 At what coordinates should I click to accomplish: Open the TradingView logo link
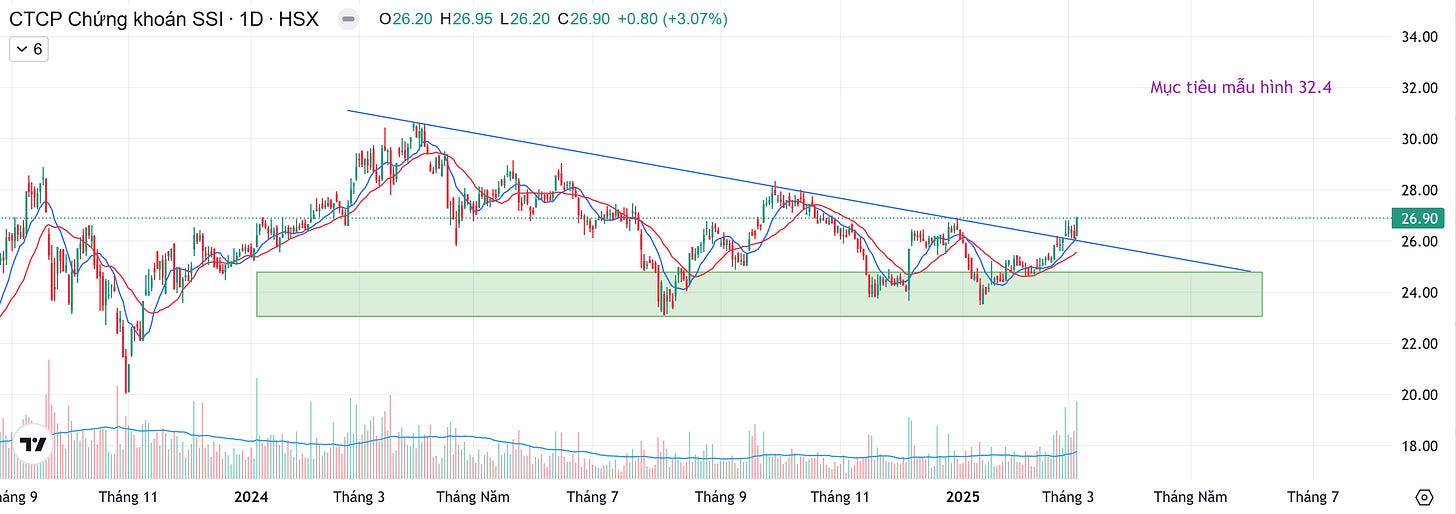34,445
